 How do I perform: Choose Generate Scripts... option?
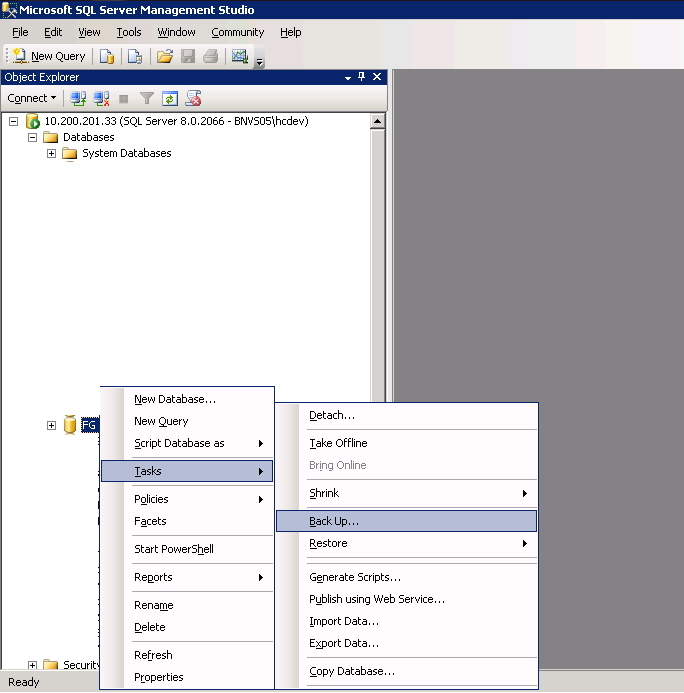407,577
